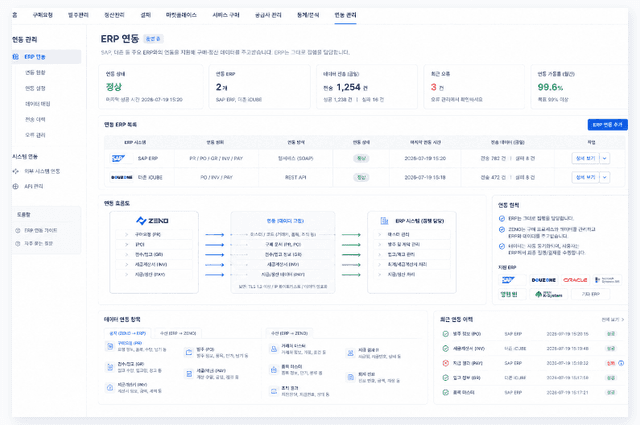
Task: Click the SAP logo in SAP ERP row
Action: (x=118, y=158)
